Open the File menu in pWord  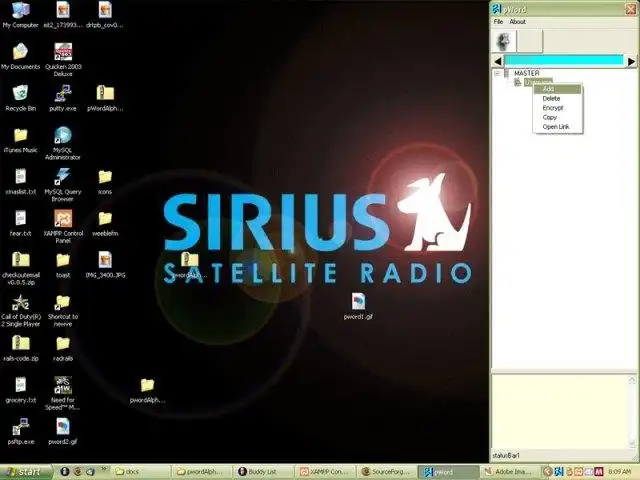498,22
